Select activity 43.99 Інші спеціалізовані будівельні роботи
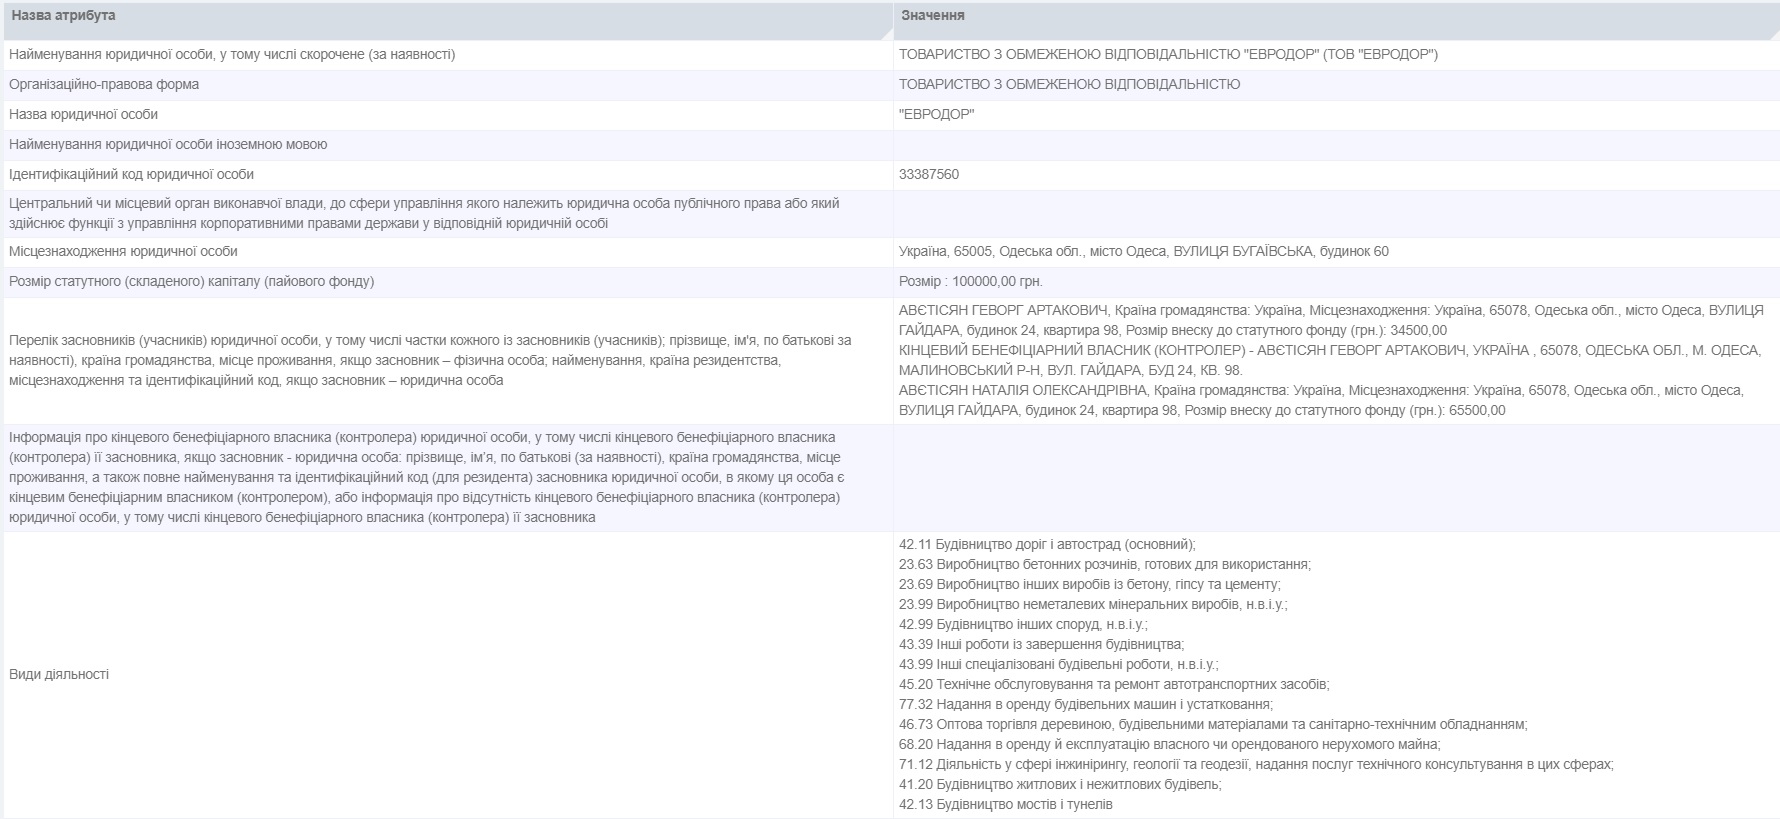Screen dimensions: 1780x819 1059,665
